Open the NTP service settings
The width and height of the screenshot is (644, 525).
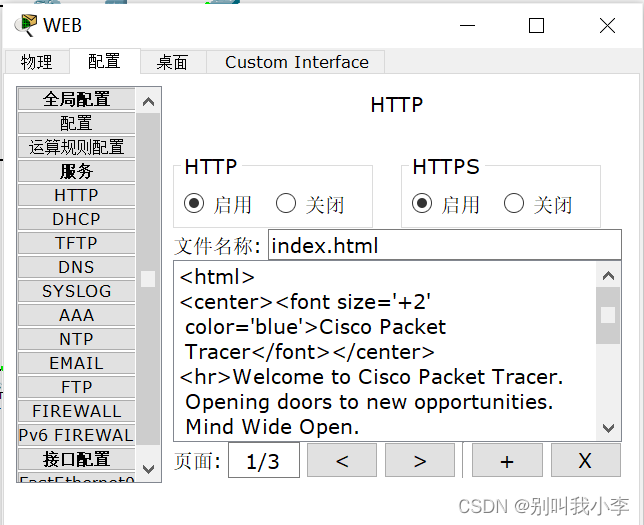[76, 339]
